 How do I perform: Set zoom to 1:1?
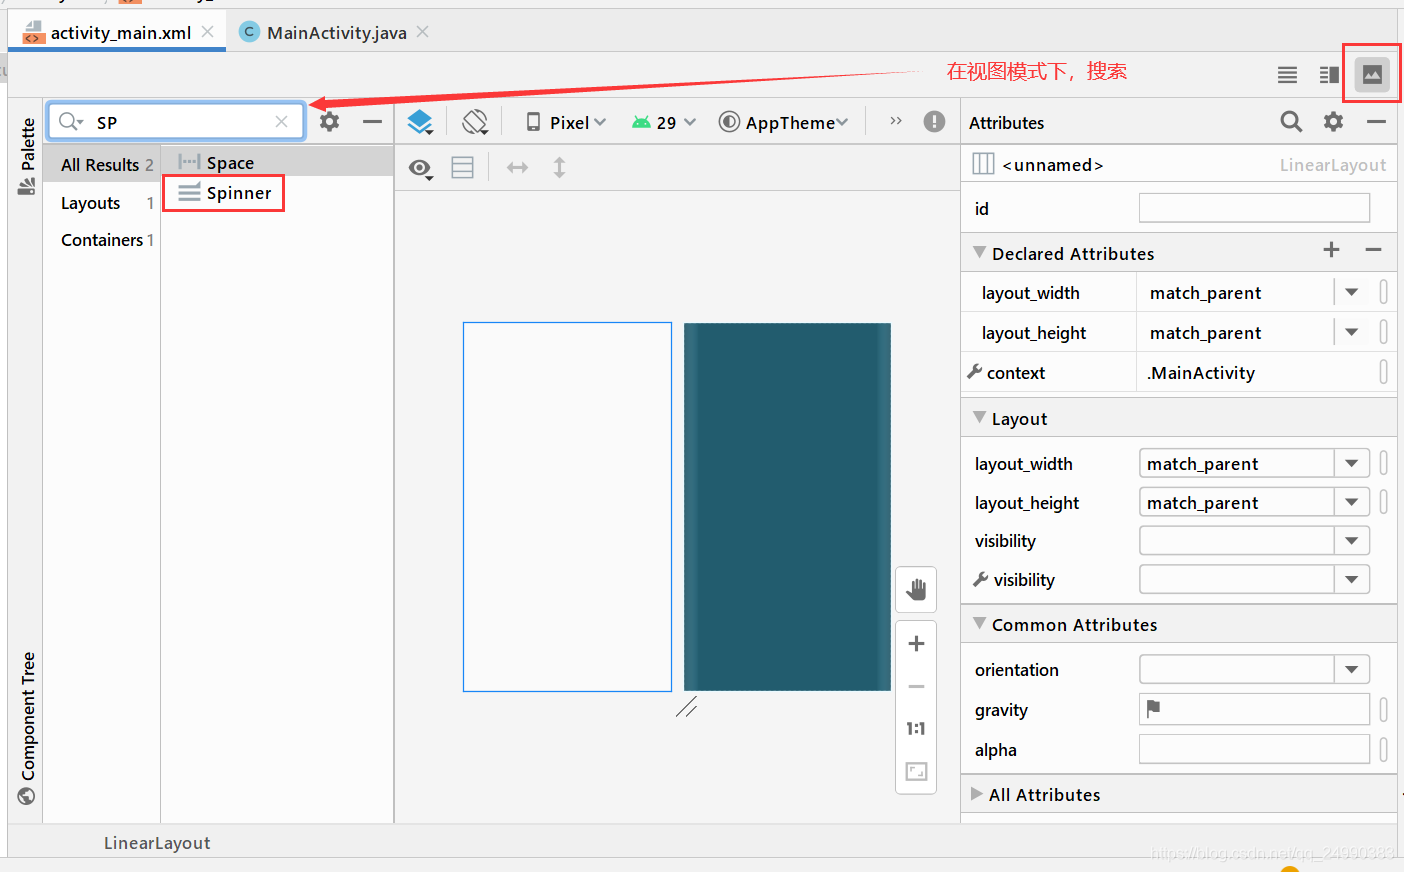coord(916,729)
